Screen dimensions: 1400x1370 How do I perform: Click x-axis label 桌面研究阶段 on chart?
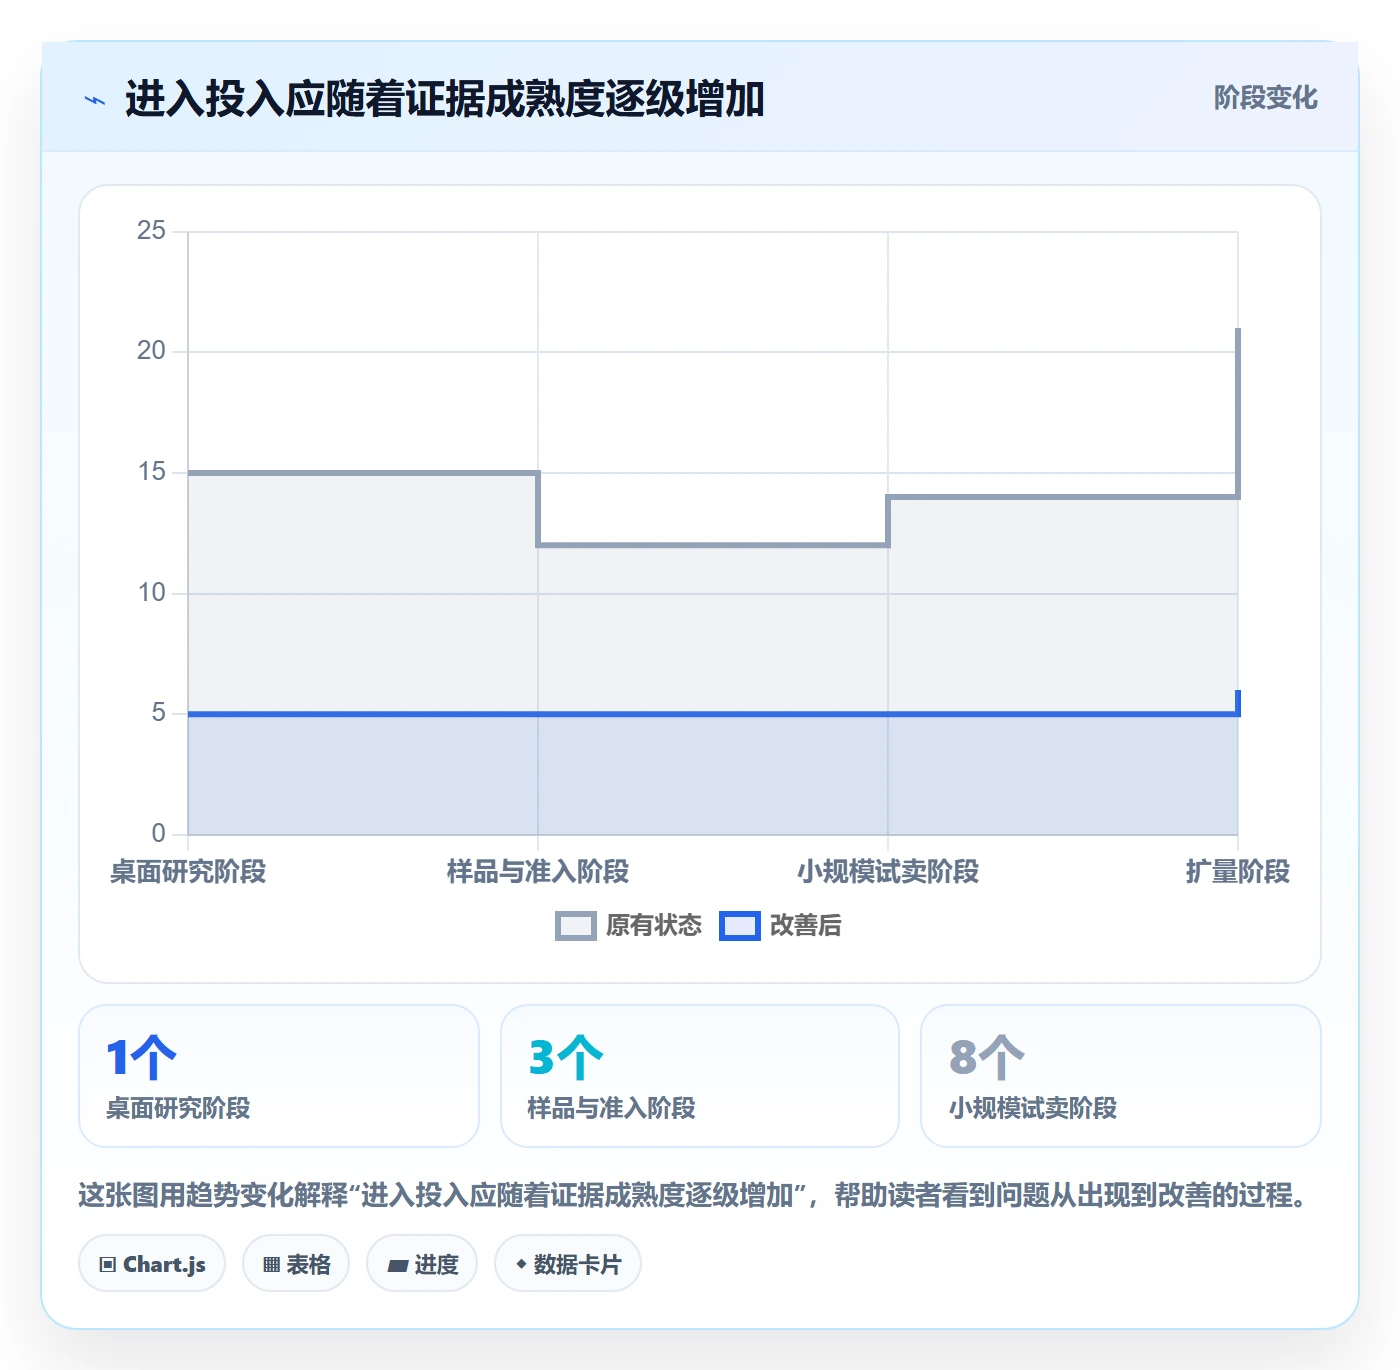pyautogui.click(x=188, y=872)
